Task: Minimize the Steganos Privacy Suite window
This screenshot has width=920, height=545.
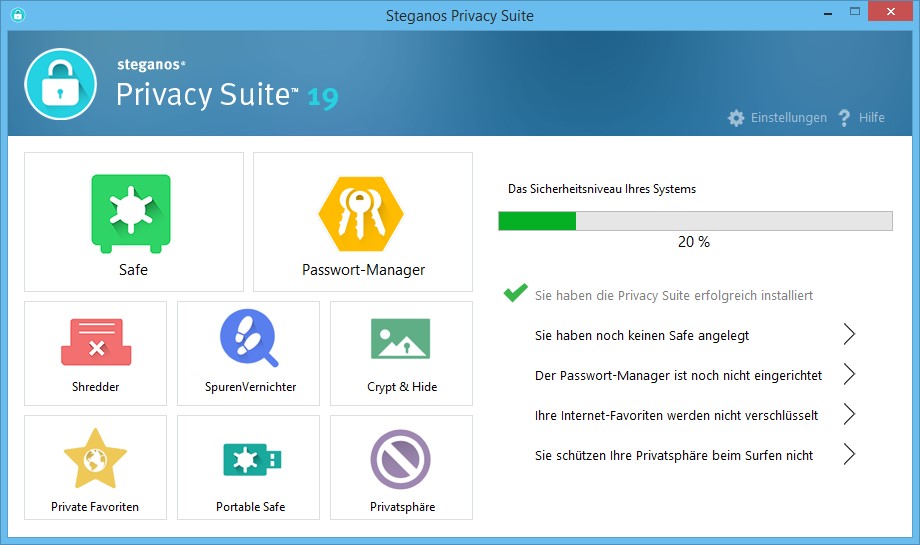Action: (x=828, y=12)
